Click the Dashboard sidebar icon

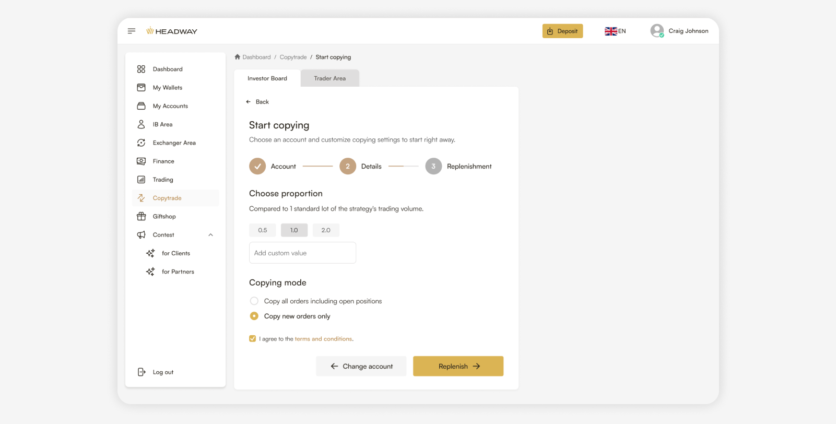coord(141,69)
